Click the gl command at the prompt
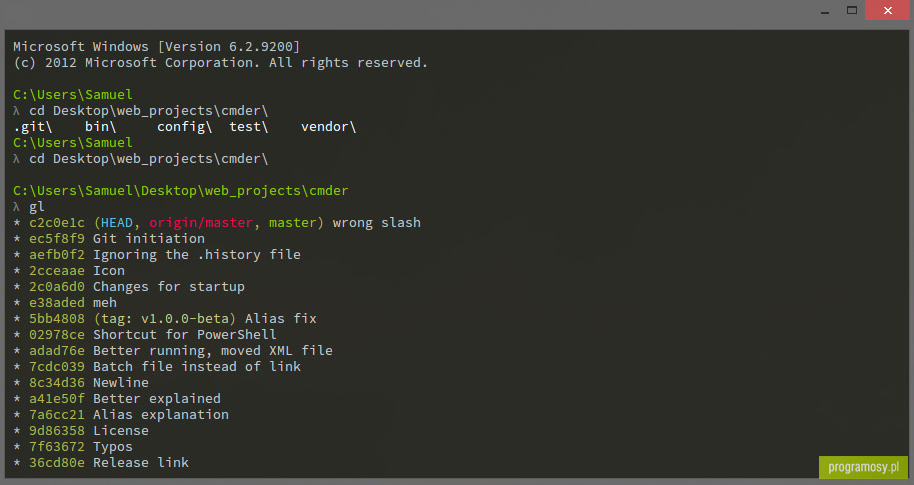The height and width of the screenshot is (485, 914). pos(37,207)
